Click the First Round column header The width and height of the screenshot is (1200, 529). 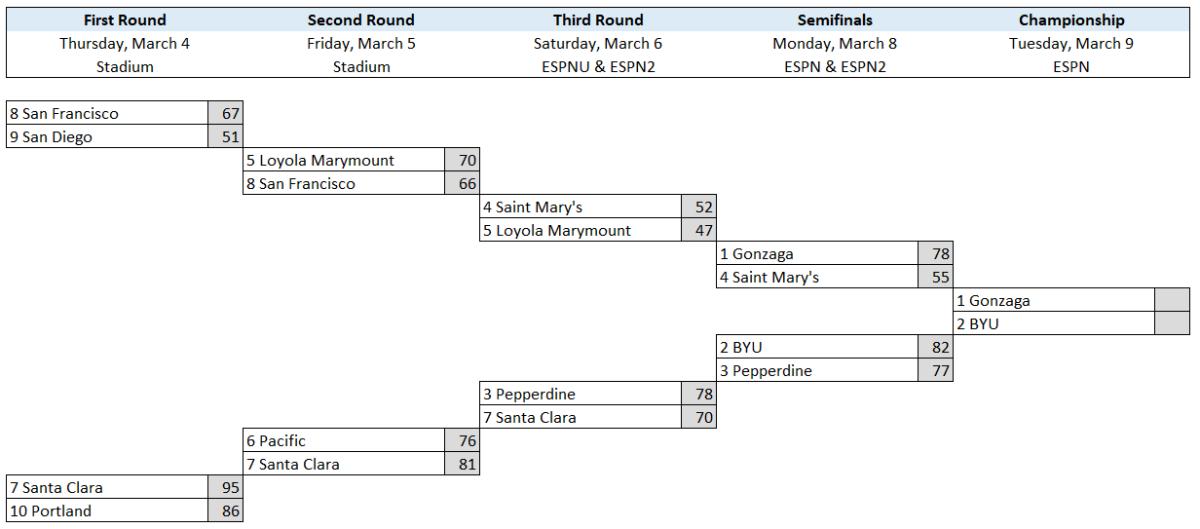[x=125, y=20]
